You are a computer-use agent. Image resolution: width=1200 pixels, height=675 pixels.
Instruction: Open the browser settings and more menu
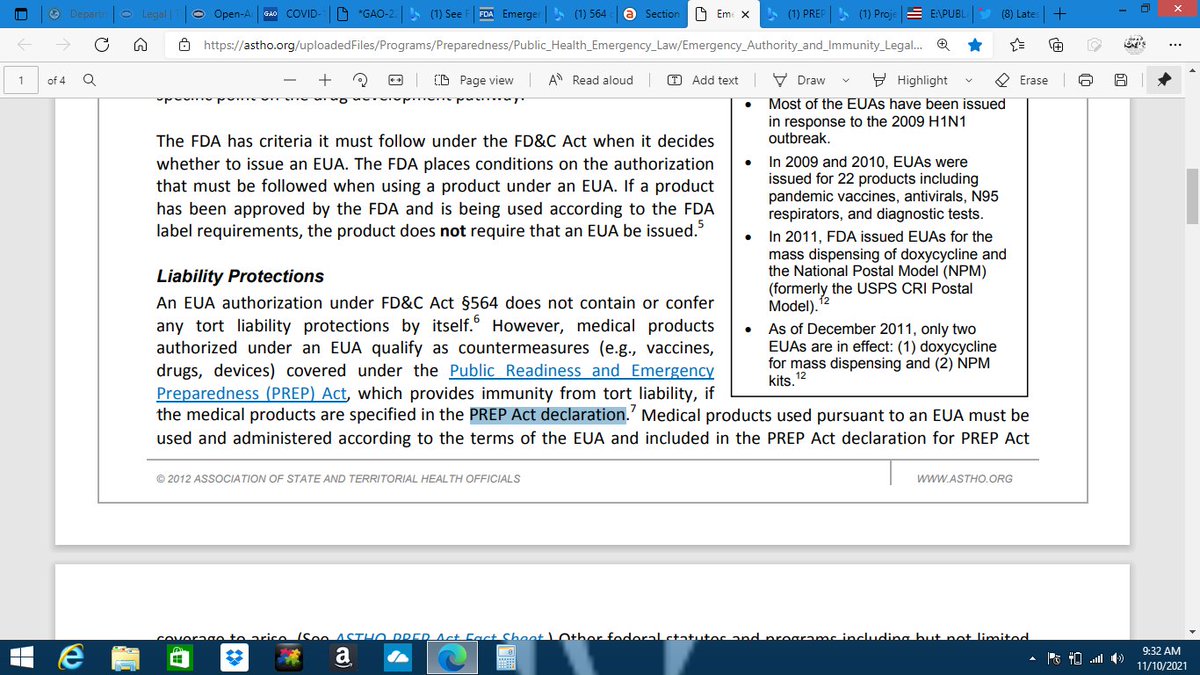[1176, 45]
